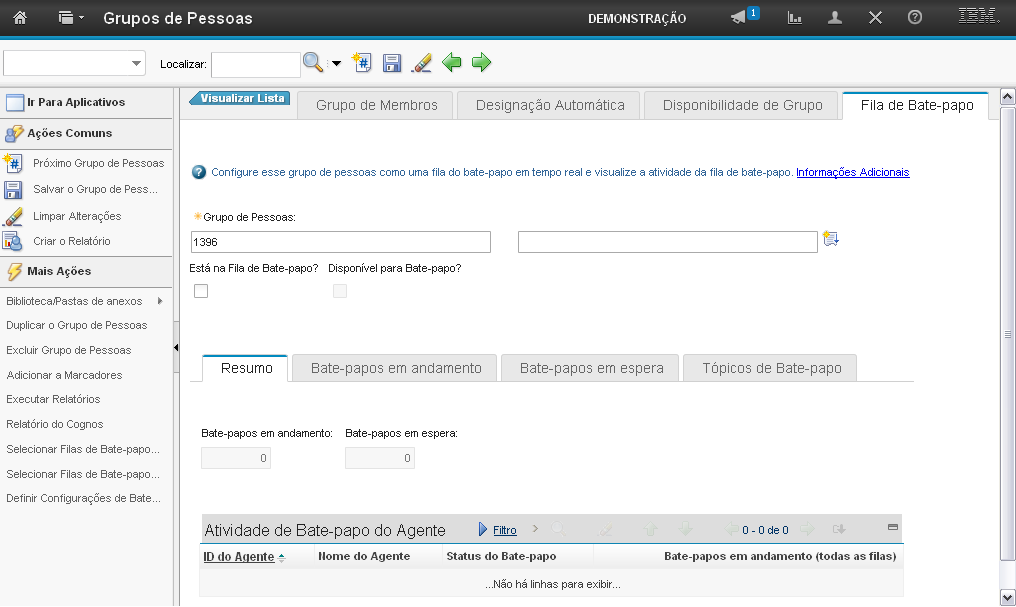Open the bulletin announcements megaphone icon
Screen dimensions: 1016x607
[739, 18]
